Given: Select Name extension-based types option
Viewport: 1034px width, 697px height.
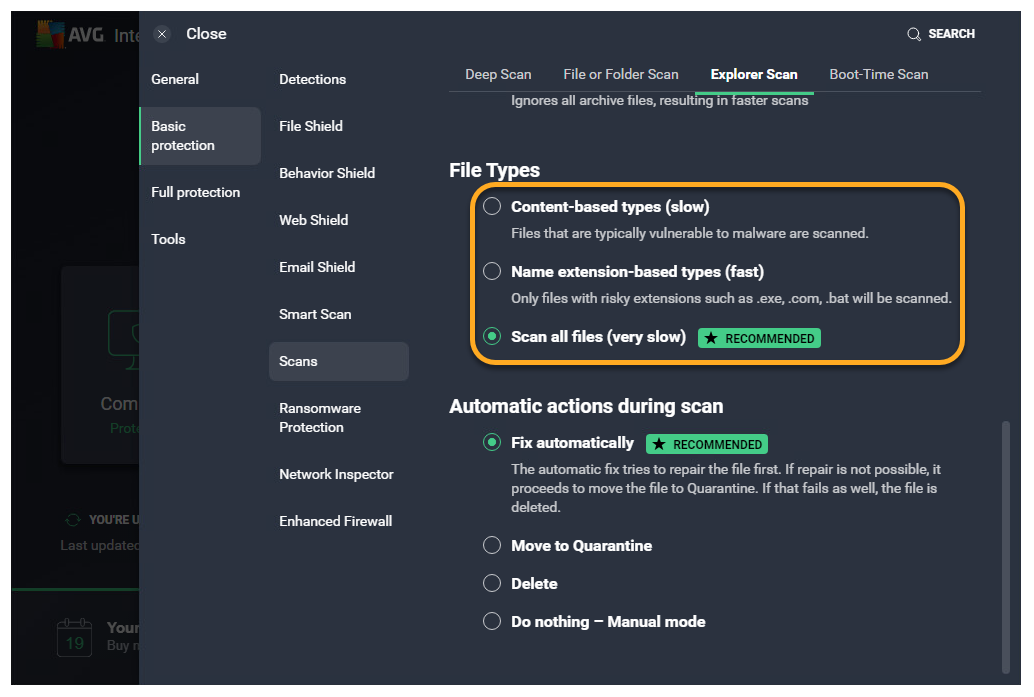Looking at the screenshot, I should 492,271.
